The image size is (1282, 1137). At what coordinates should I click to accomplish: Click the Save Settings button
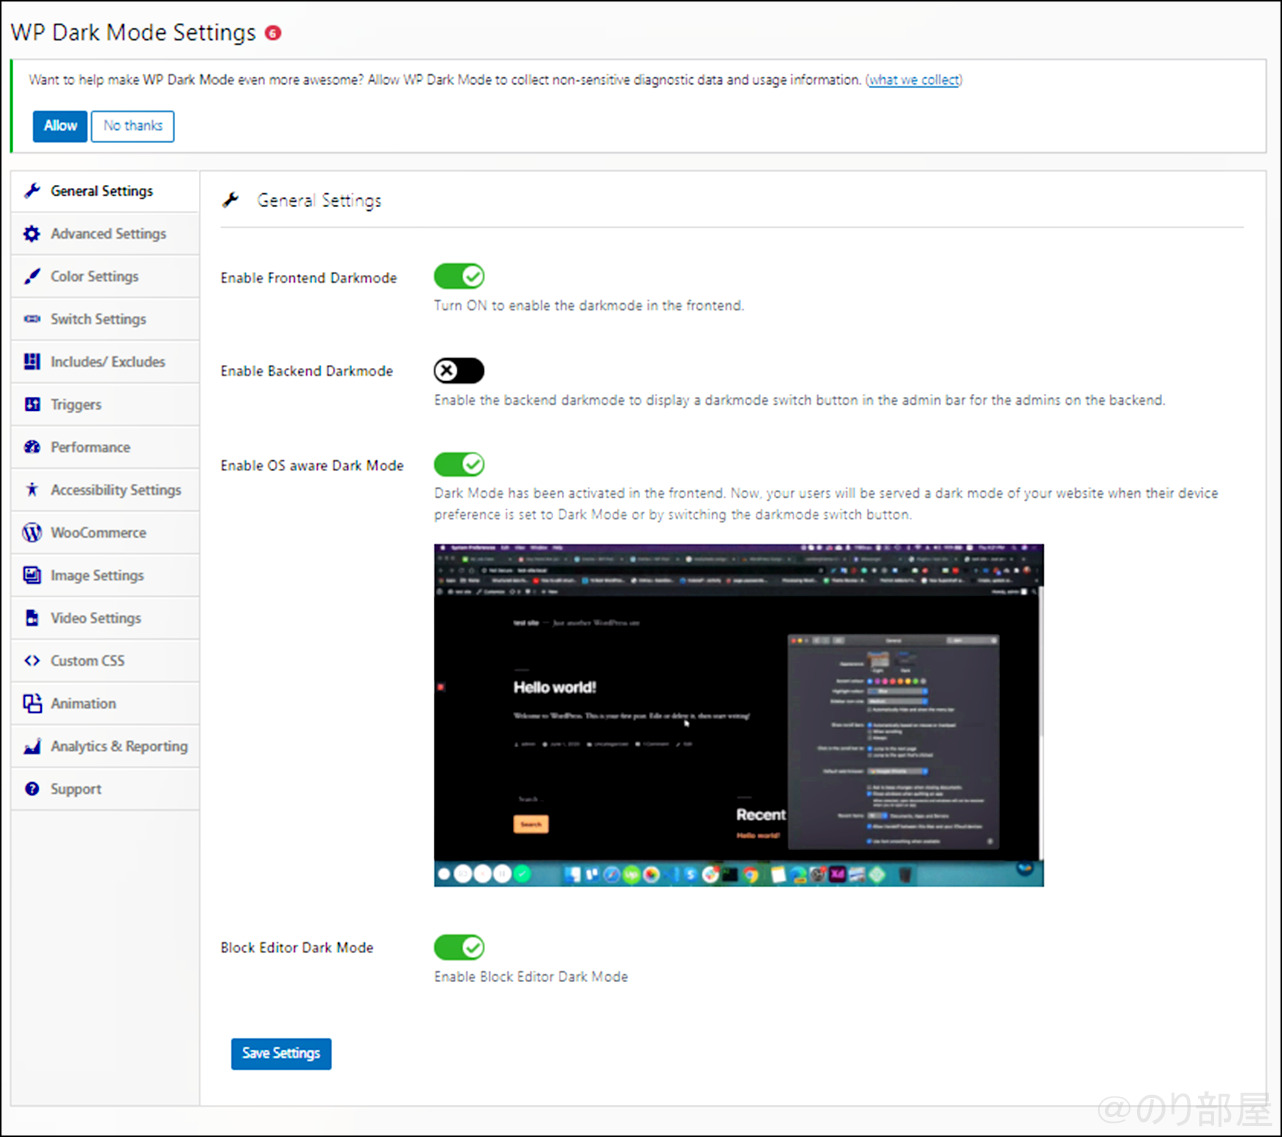[x=281, y=1053]
